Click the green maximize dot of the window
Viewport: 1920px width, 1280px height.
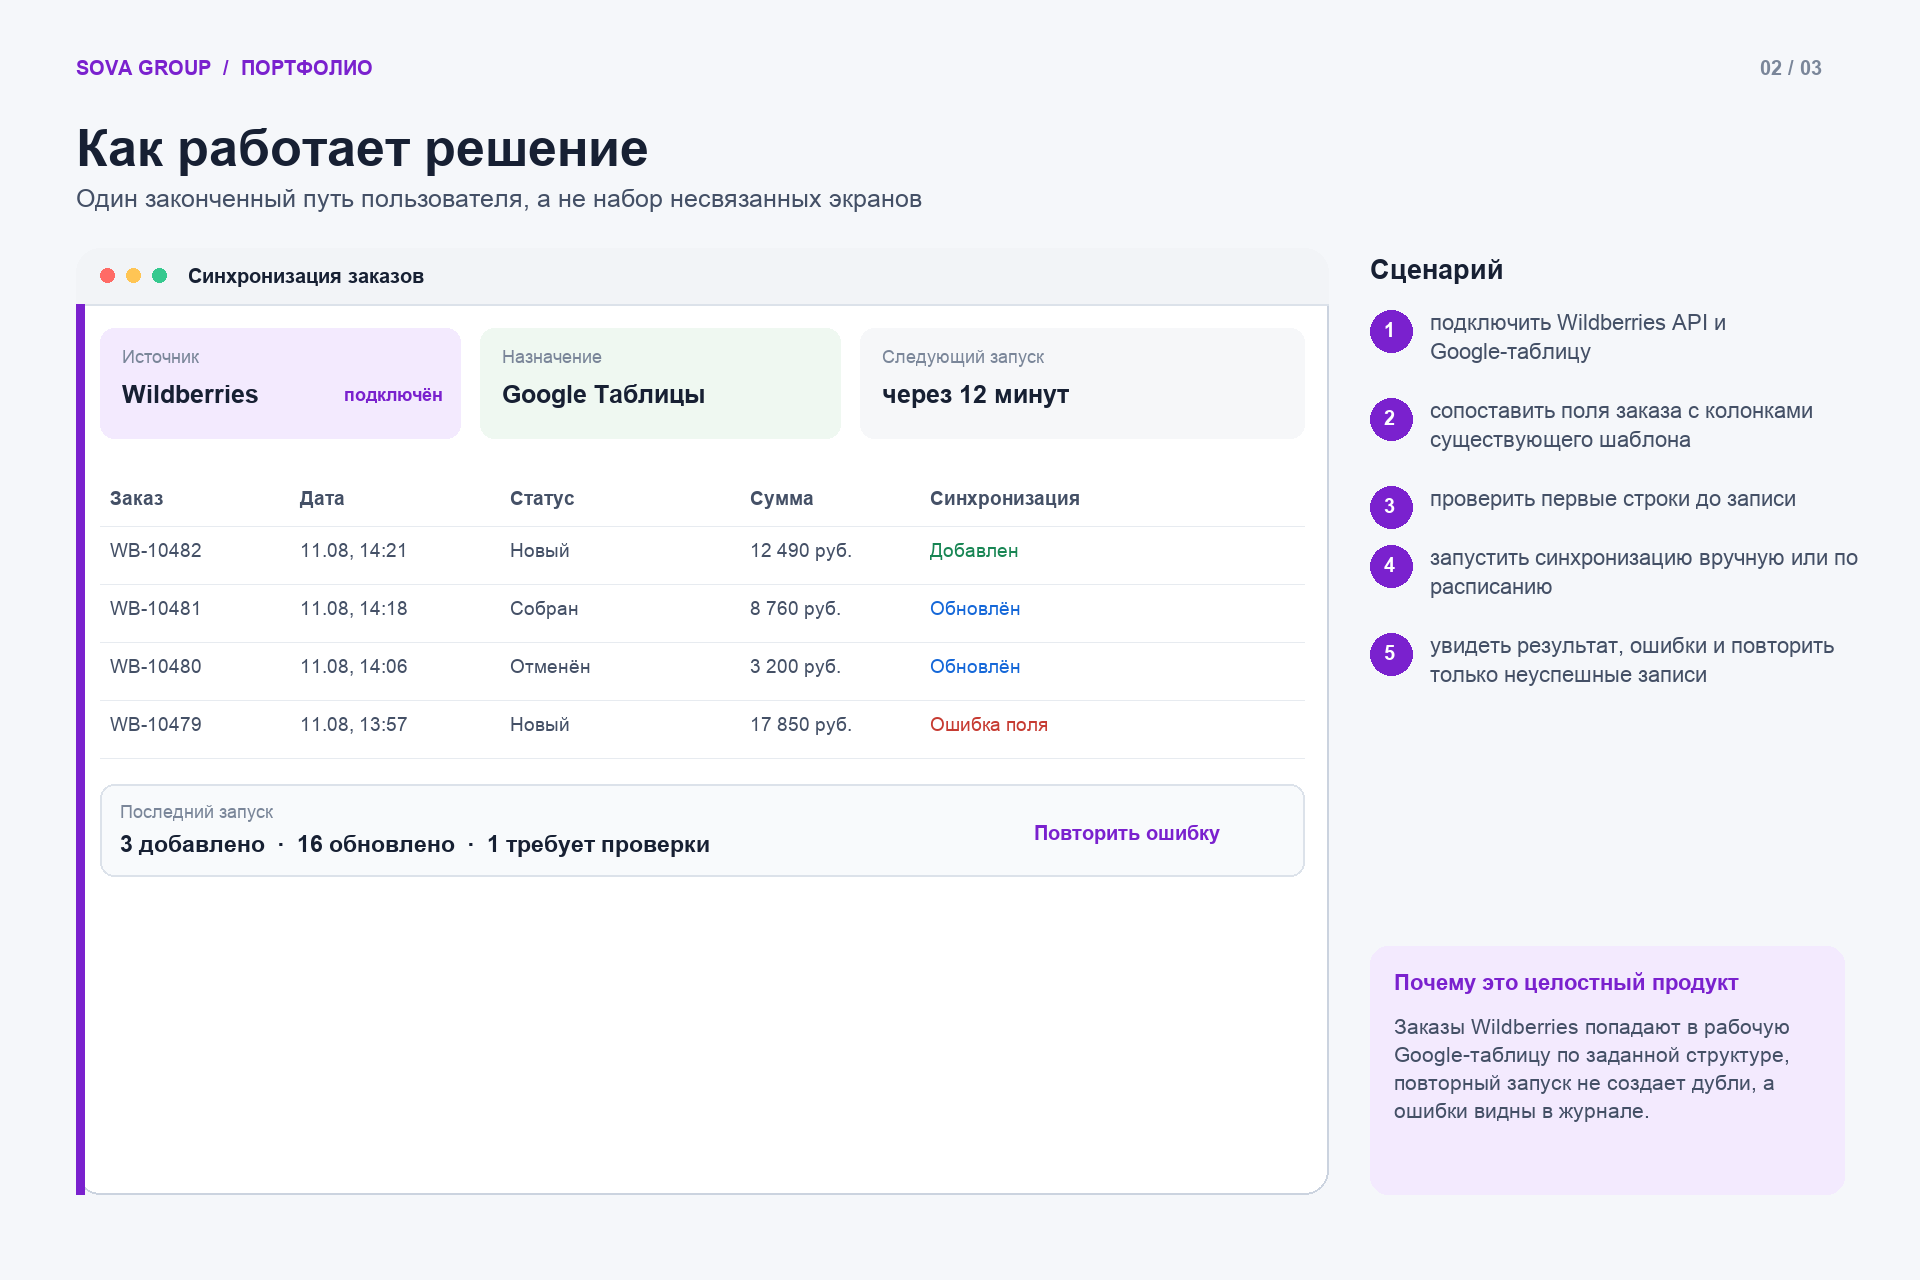(x=159, y=276)
